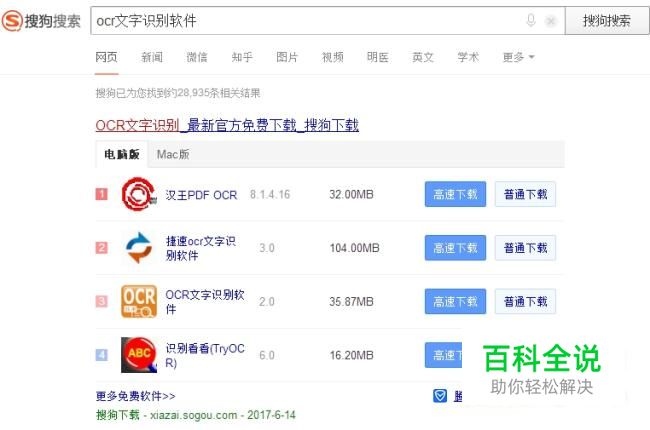
Task: Switch to the 学术 tab
Action: coord(468,57)
